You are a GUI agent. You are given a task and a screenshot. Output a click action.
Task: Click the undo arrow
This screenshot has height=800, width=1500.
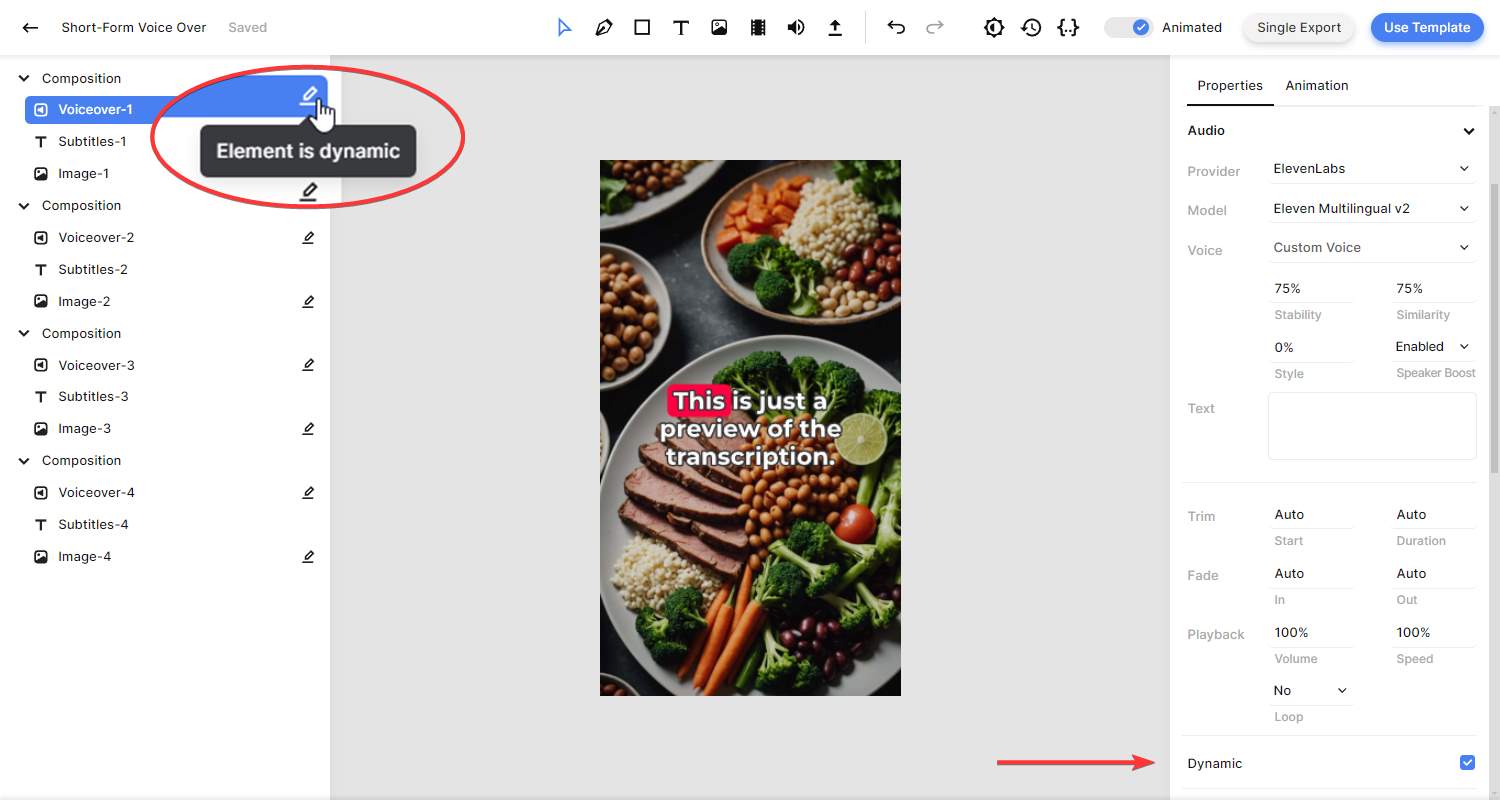pyautogui.click(x=896, y=28)
